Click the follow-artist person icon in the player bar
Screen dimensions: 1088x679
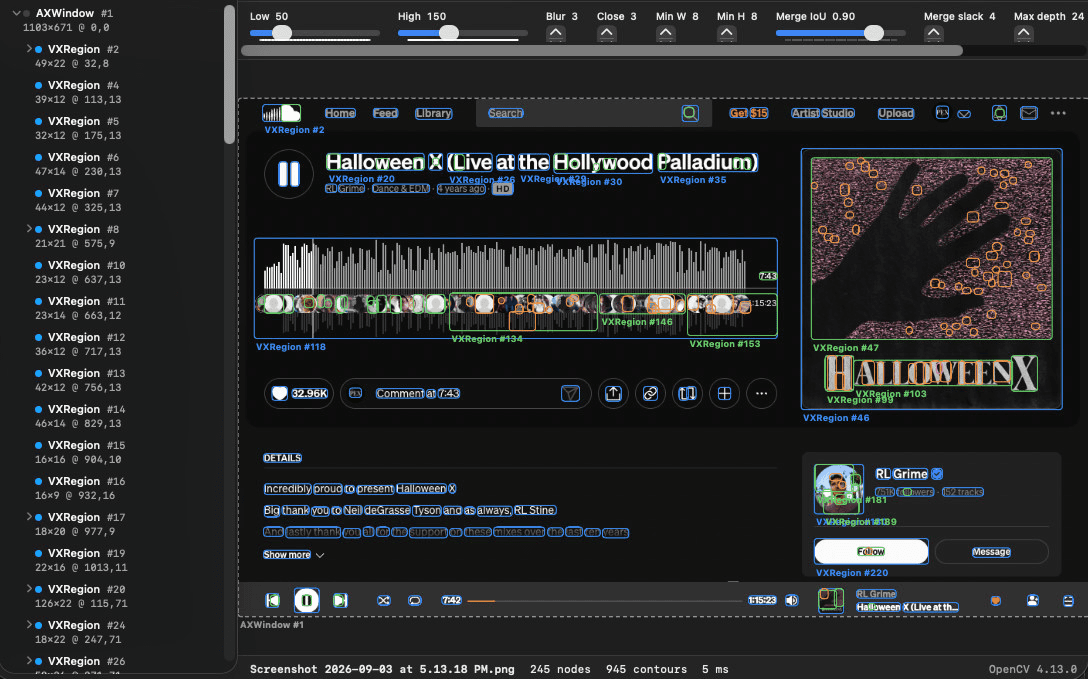click(1032, 601)
